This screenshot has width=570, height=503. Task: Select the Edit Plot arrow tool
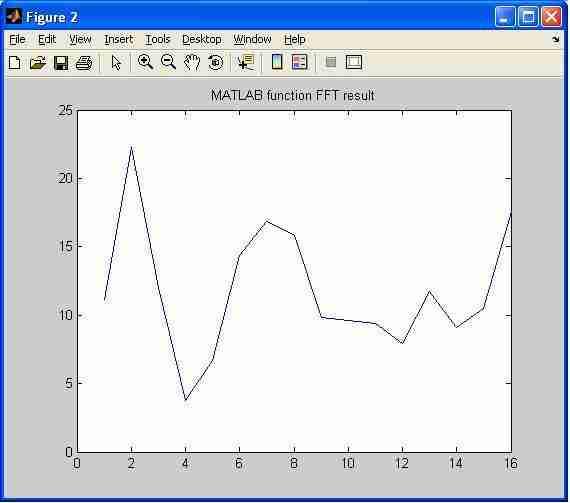click(116, 63)
